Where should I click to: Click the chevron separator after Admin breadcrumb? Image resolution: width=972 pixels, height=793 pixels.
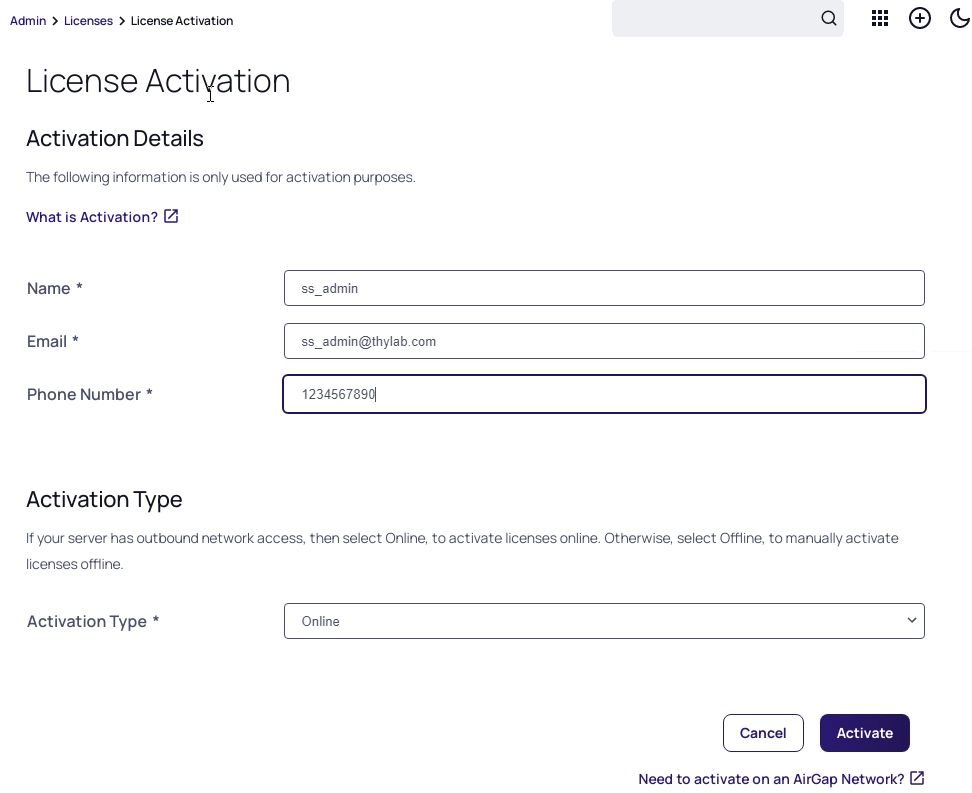[x=55, y=21]
